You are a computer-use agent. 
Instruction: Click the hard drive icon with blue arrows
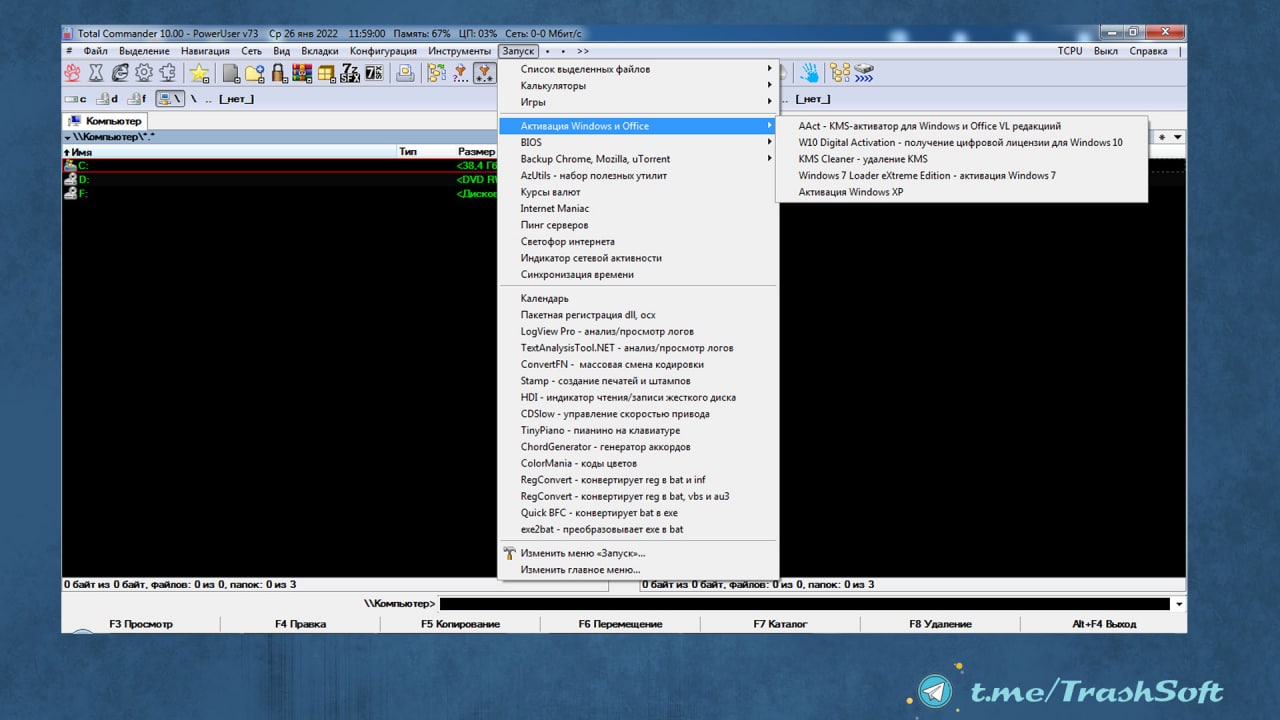864,72
